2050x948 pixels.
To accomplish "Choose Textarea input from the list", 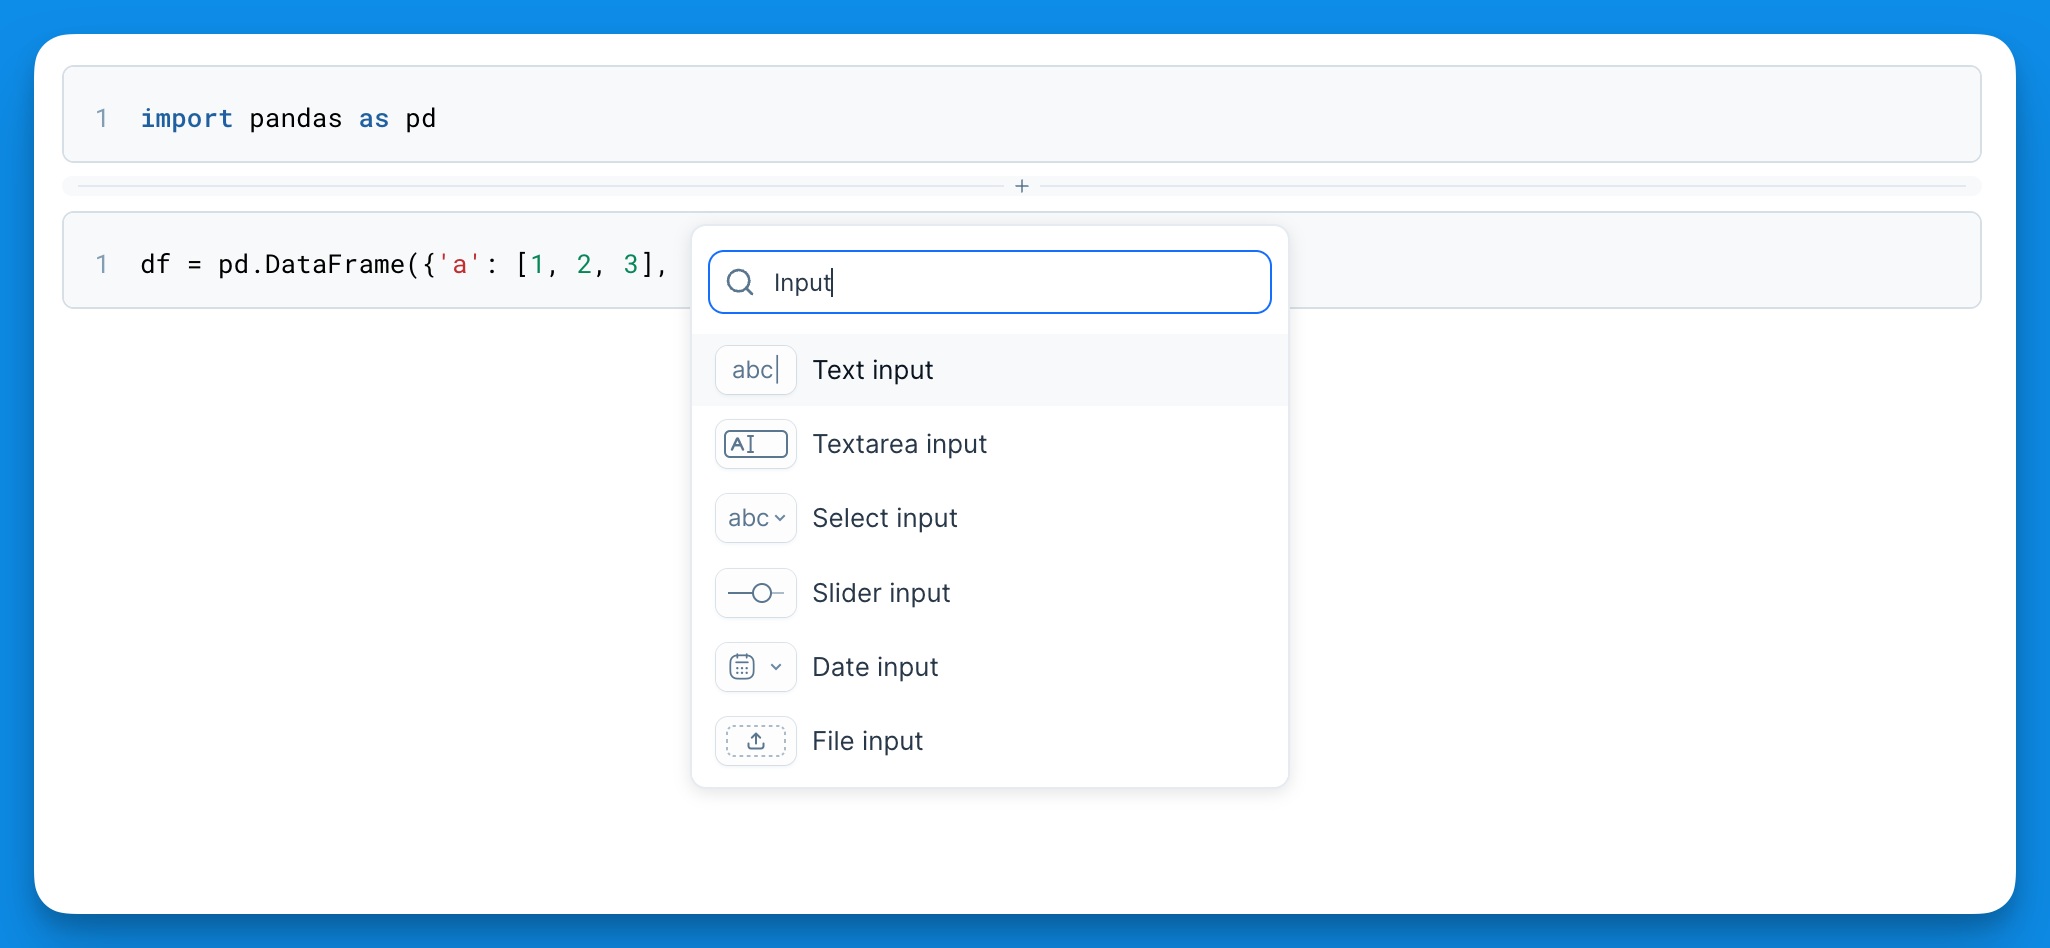I will [990, 444].
